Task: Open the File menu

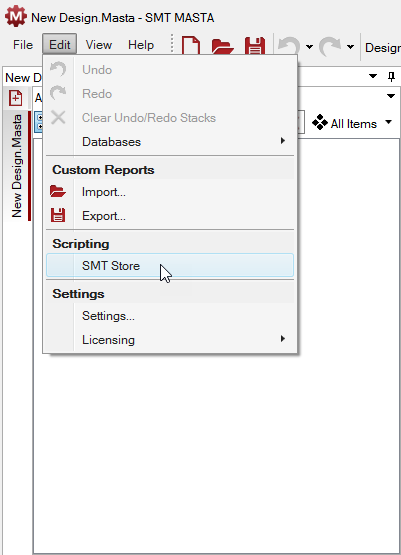Action: click(x=23, y=45)
